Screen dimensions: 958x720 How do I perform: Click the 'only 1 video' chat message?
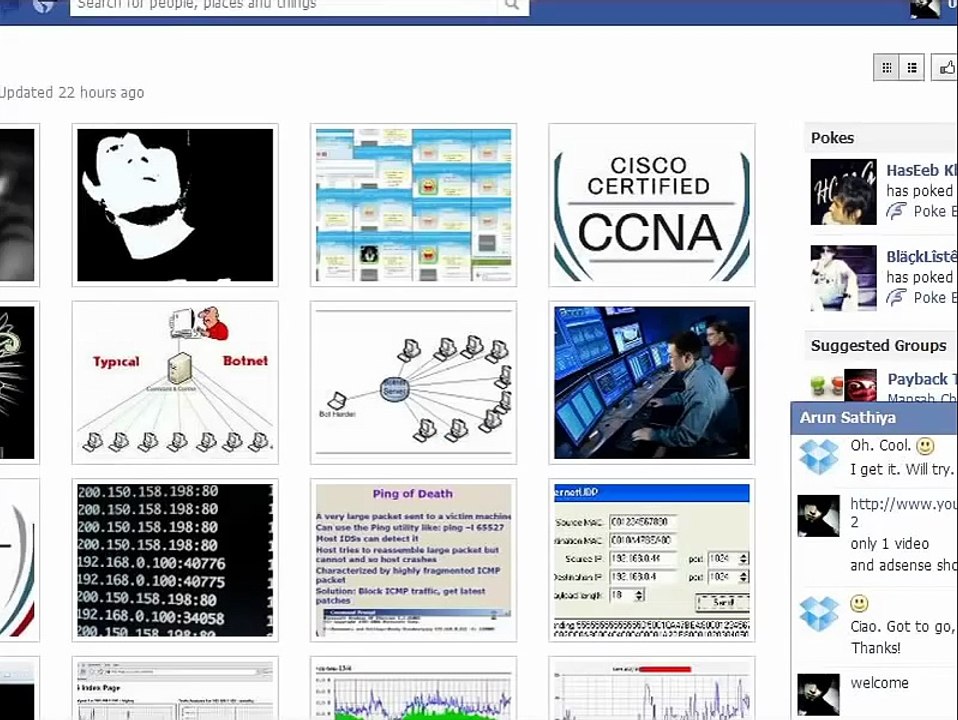tap(890, 543)
